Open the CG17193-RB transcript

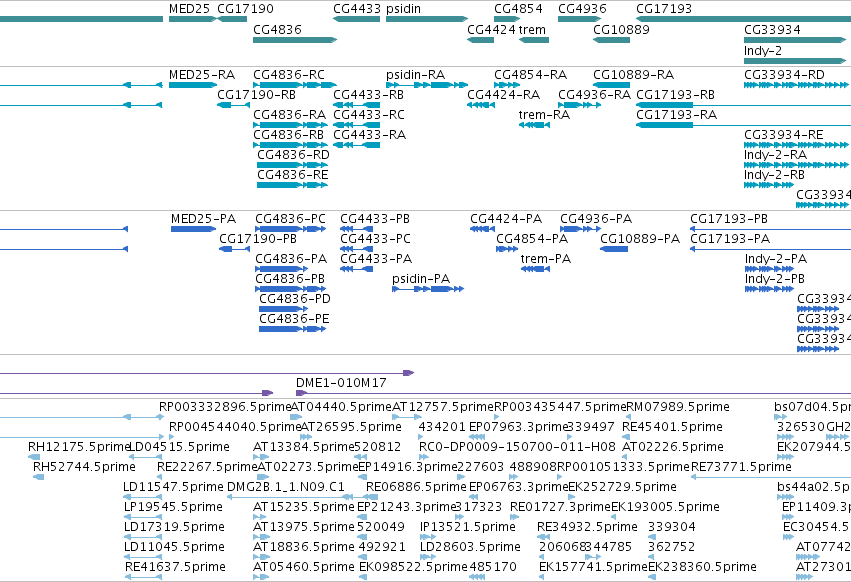[744, 105]
